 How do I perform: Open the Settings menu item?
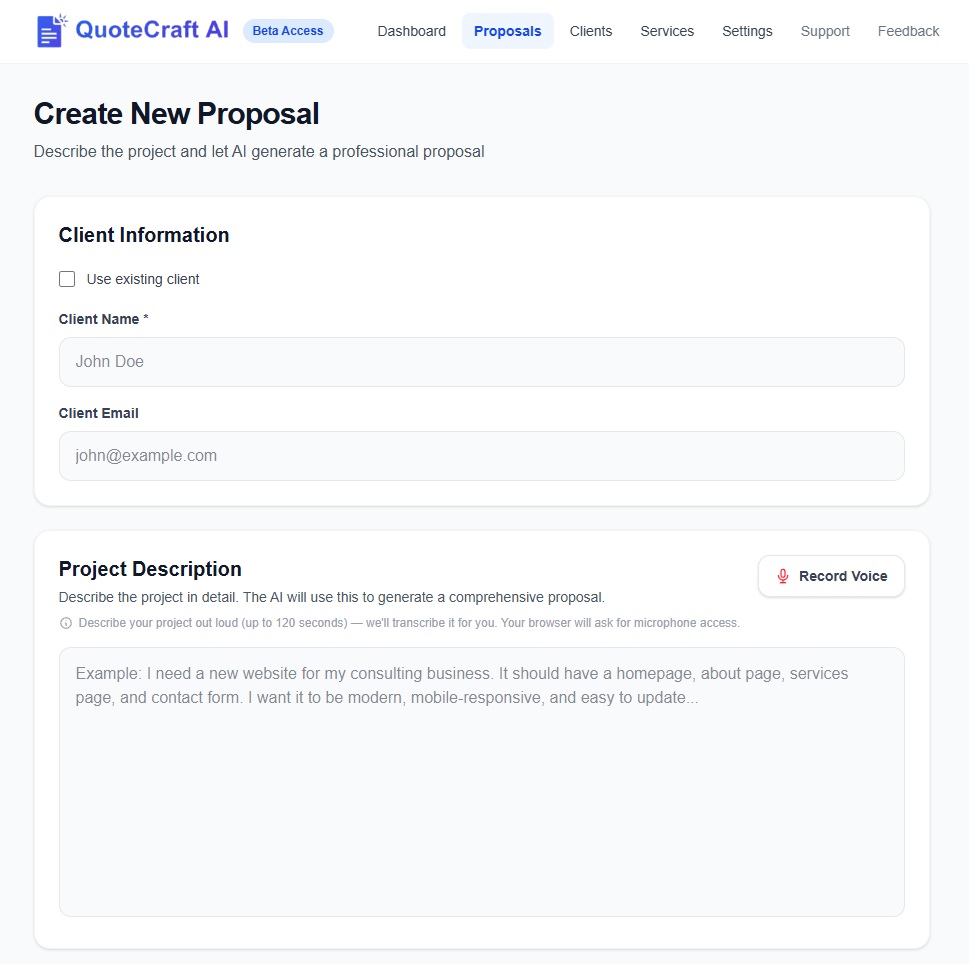pos(746,31)
